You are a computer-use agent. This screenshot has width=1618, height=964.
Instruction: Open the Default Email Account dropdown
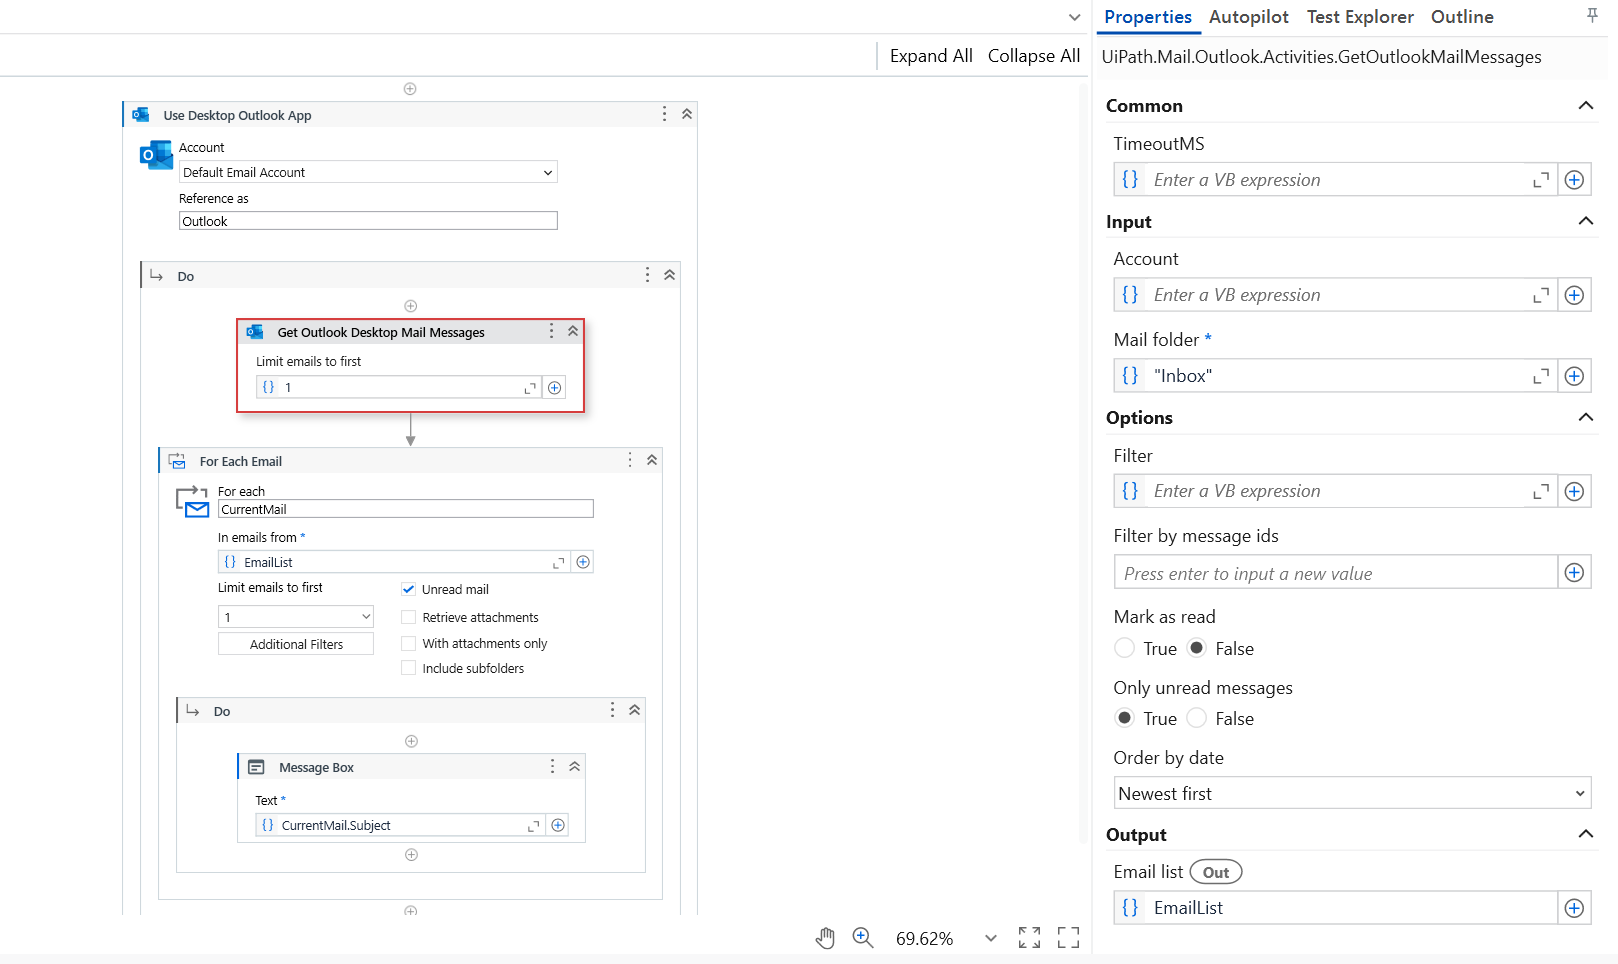368,172
